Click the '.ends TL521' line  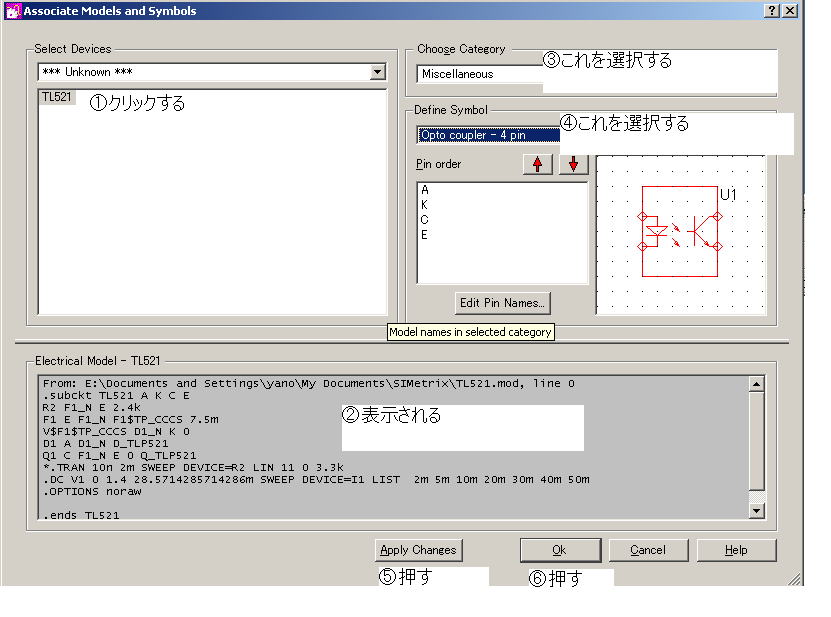(81, 515)
